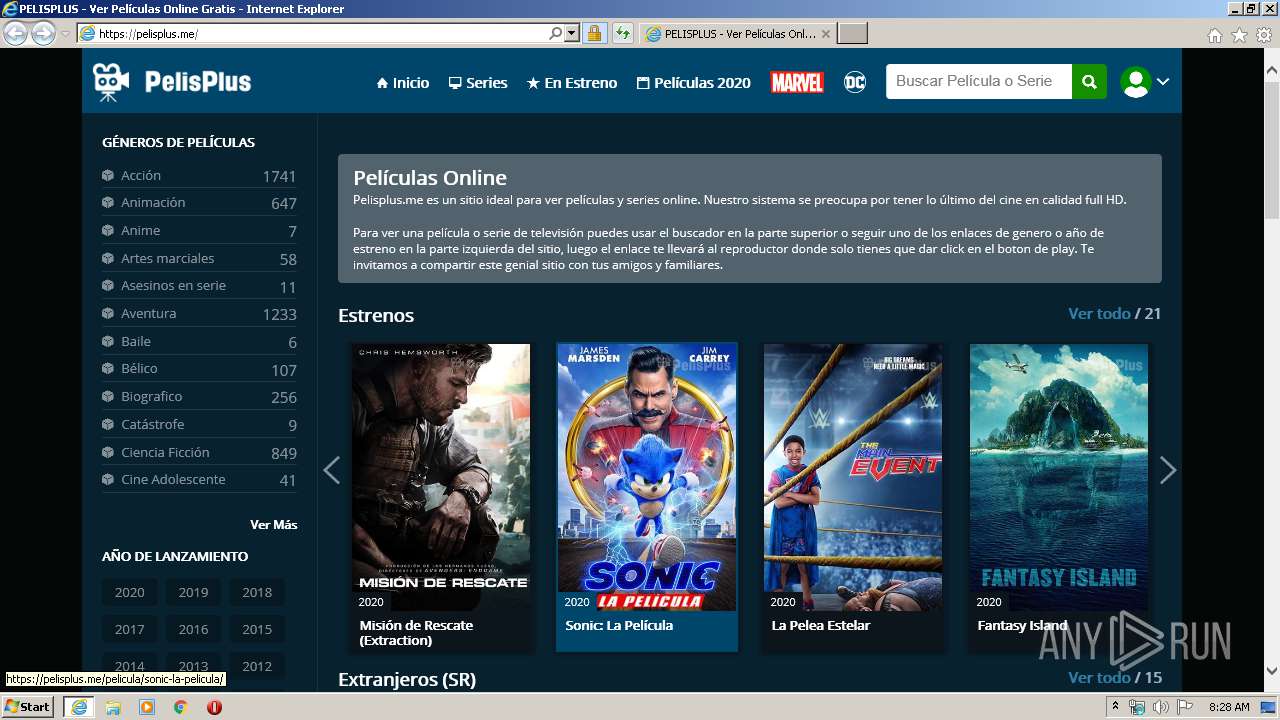Open La Pelea Estelar poster
Image resolution: width=1280 pixels, height=720 pixels.
click(853, 477)
